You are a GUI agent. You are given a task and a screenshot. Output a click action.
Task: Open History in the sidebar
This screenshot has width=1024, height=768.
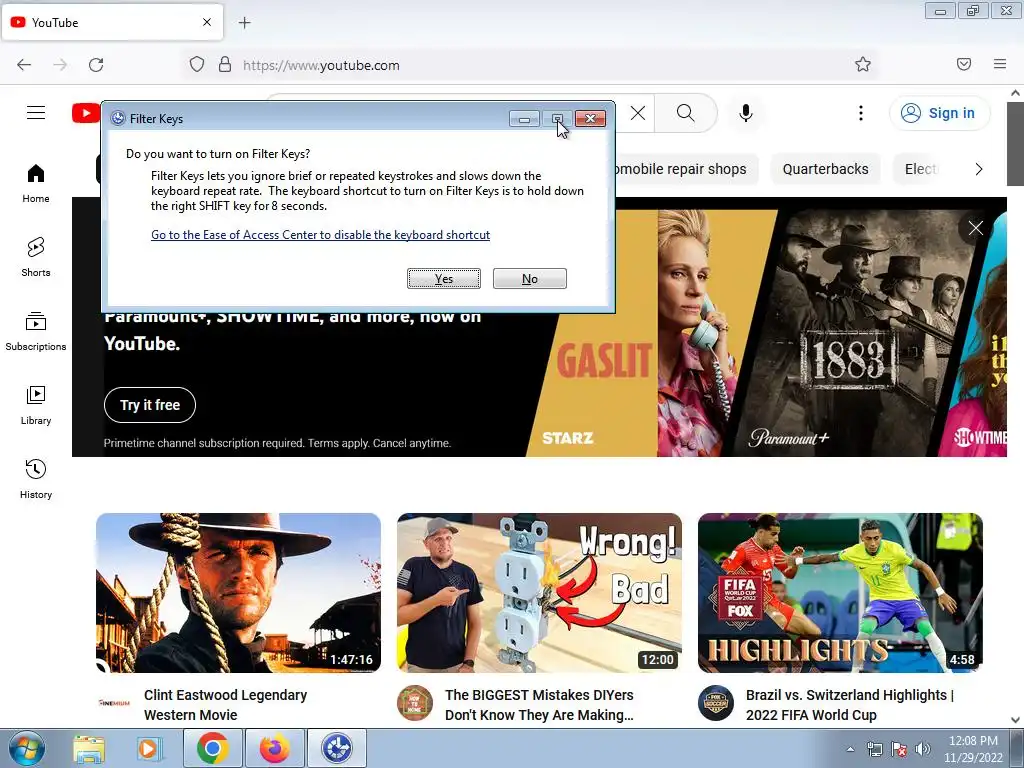(x=36, y=479)
